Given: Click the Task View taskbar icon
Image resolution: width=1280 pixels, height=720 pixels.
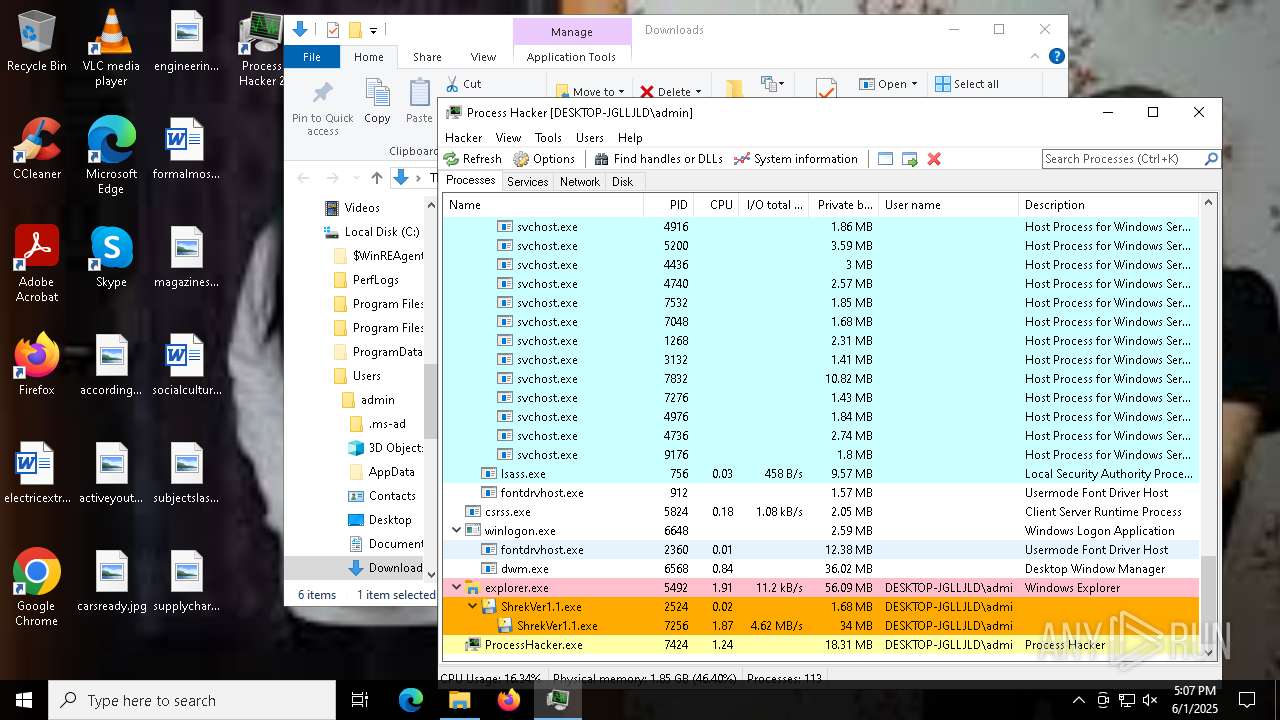Looking at the screenshot, I should (360, 700).
